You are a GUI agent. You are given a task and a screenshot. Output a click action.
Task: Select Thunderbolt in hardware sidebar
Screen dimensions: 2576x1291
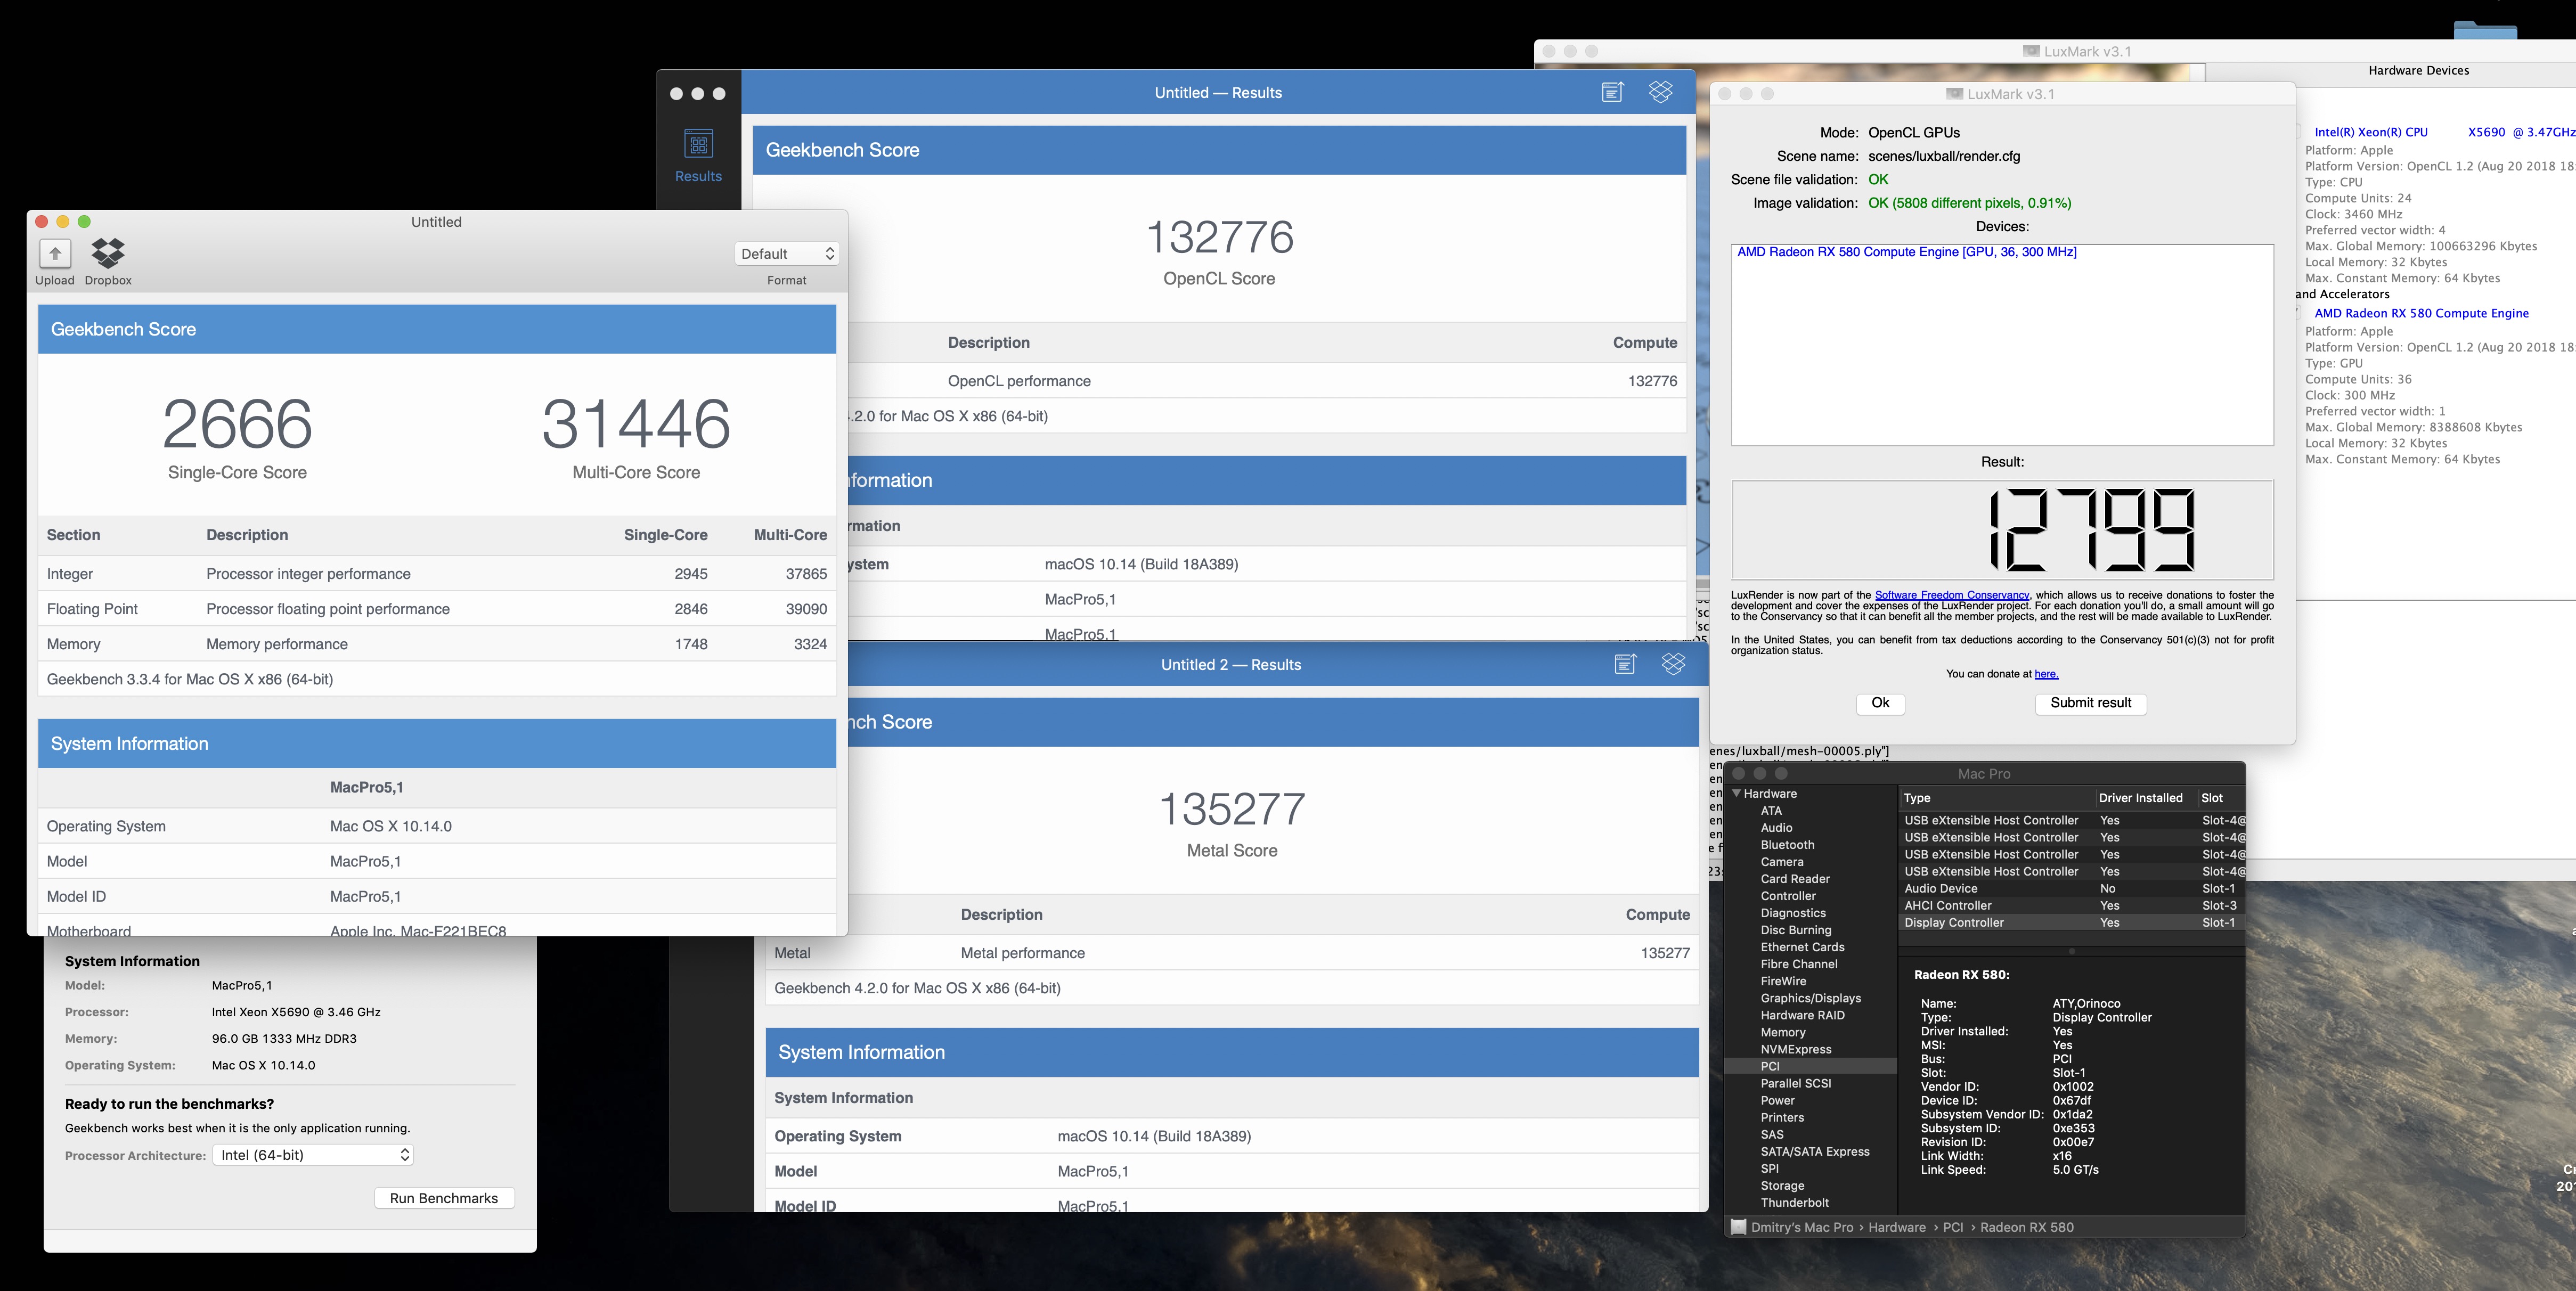point(1794,1202)
